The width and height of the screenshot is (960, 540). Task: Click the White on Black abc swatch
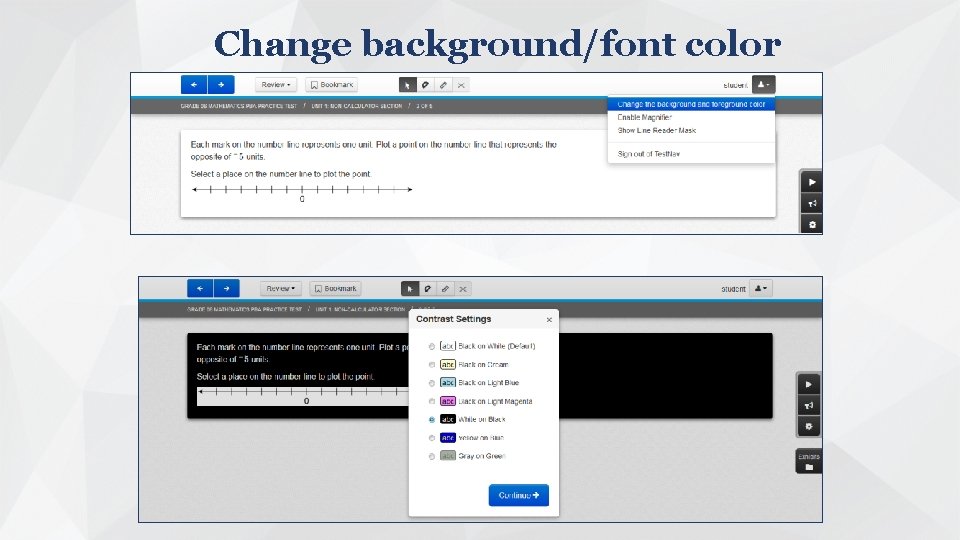[448, 419]
